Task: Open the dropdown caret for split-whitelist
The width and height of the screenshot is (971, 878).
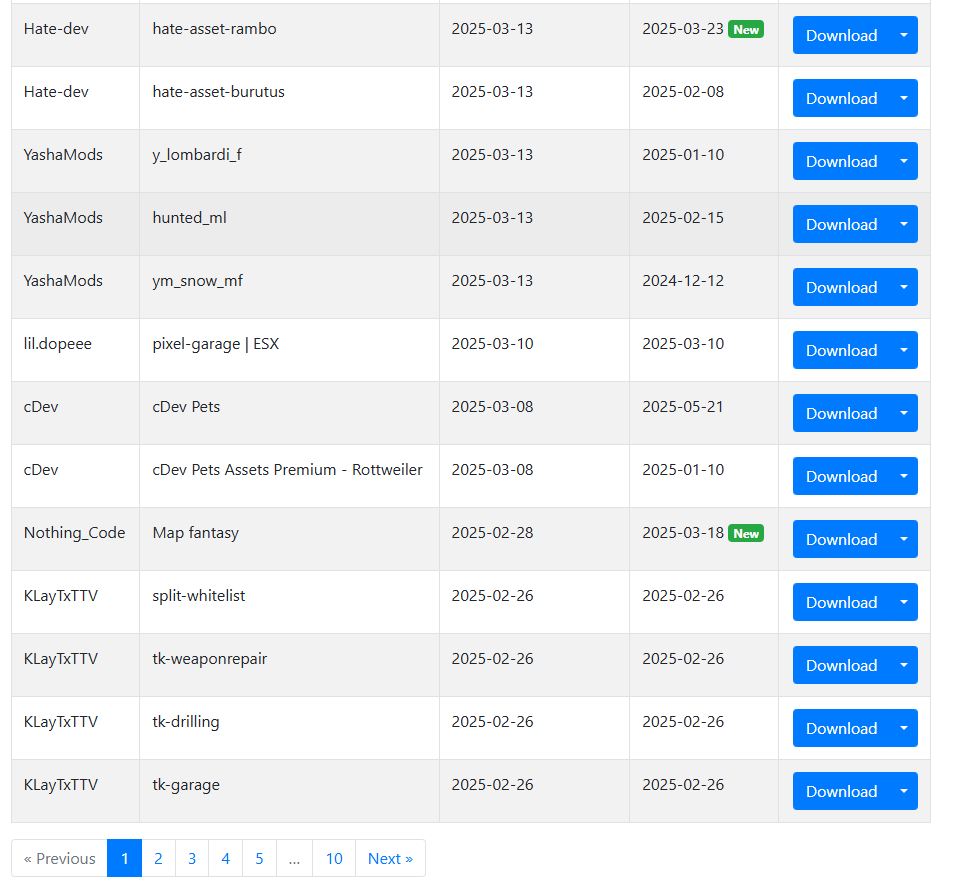Action: pos(904,602)
